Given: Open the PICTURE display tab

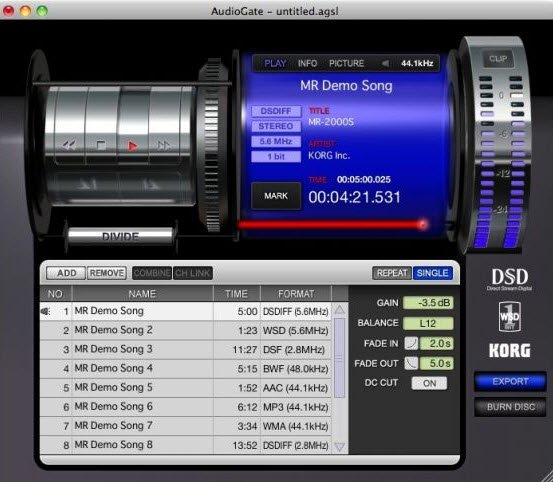Looking at the screenshot, I should coord(346,63).
